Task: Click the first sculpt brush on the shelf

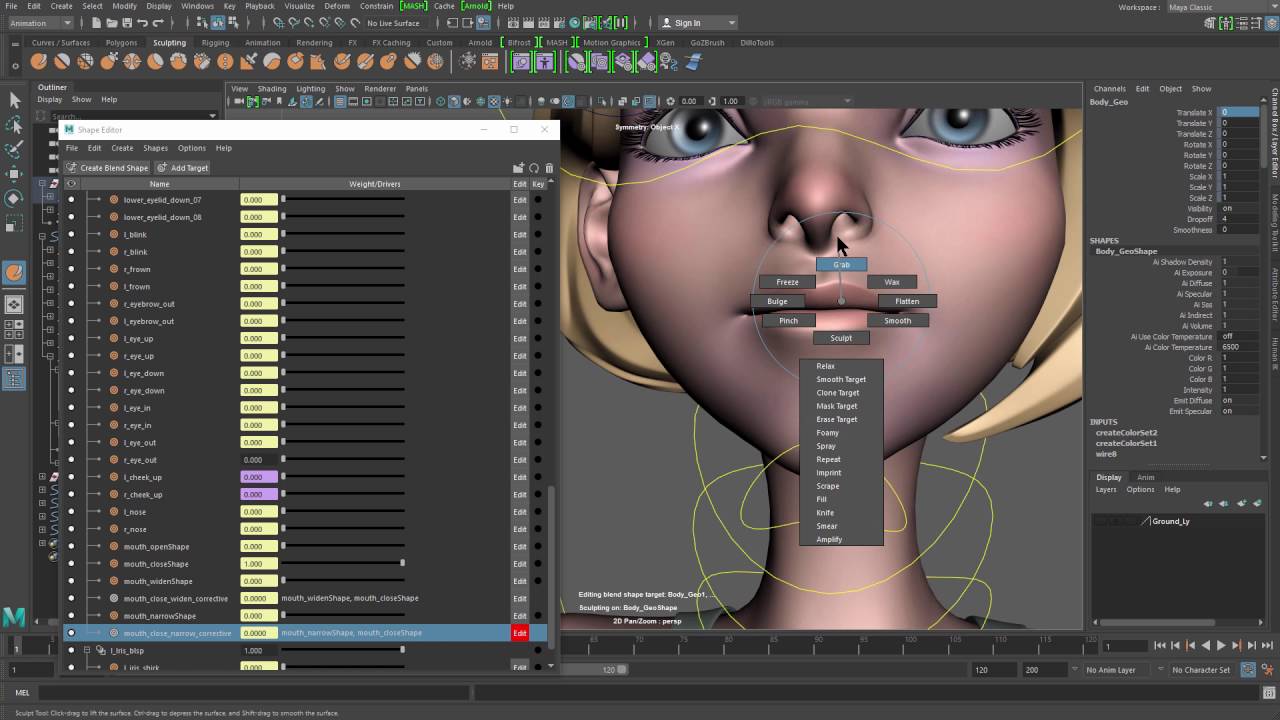Action: (39, 62)
